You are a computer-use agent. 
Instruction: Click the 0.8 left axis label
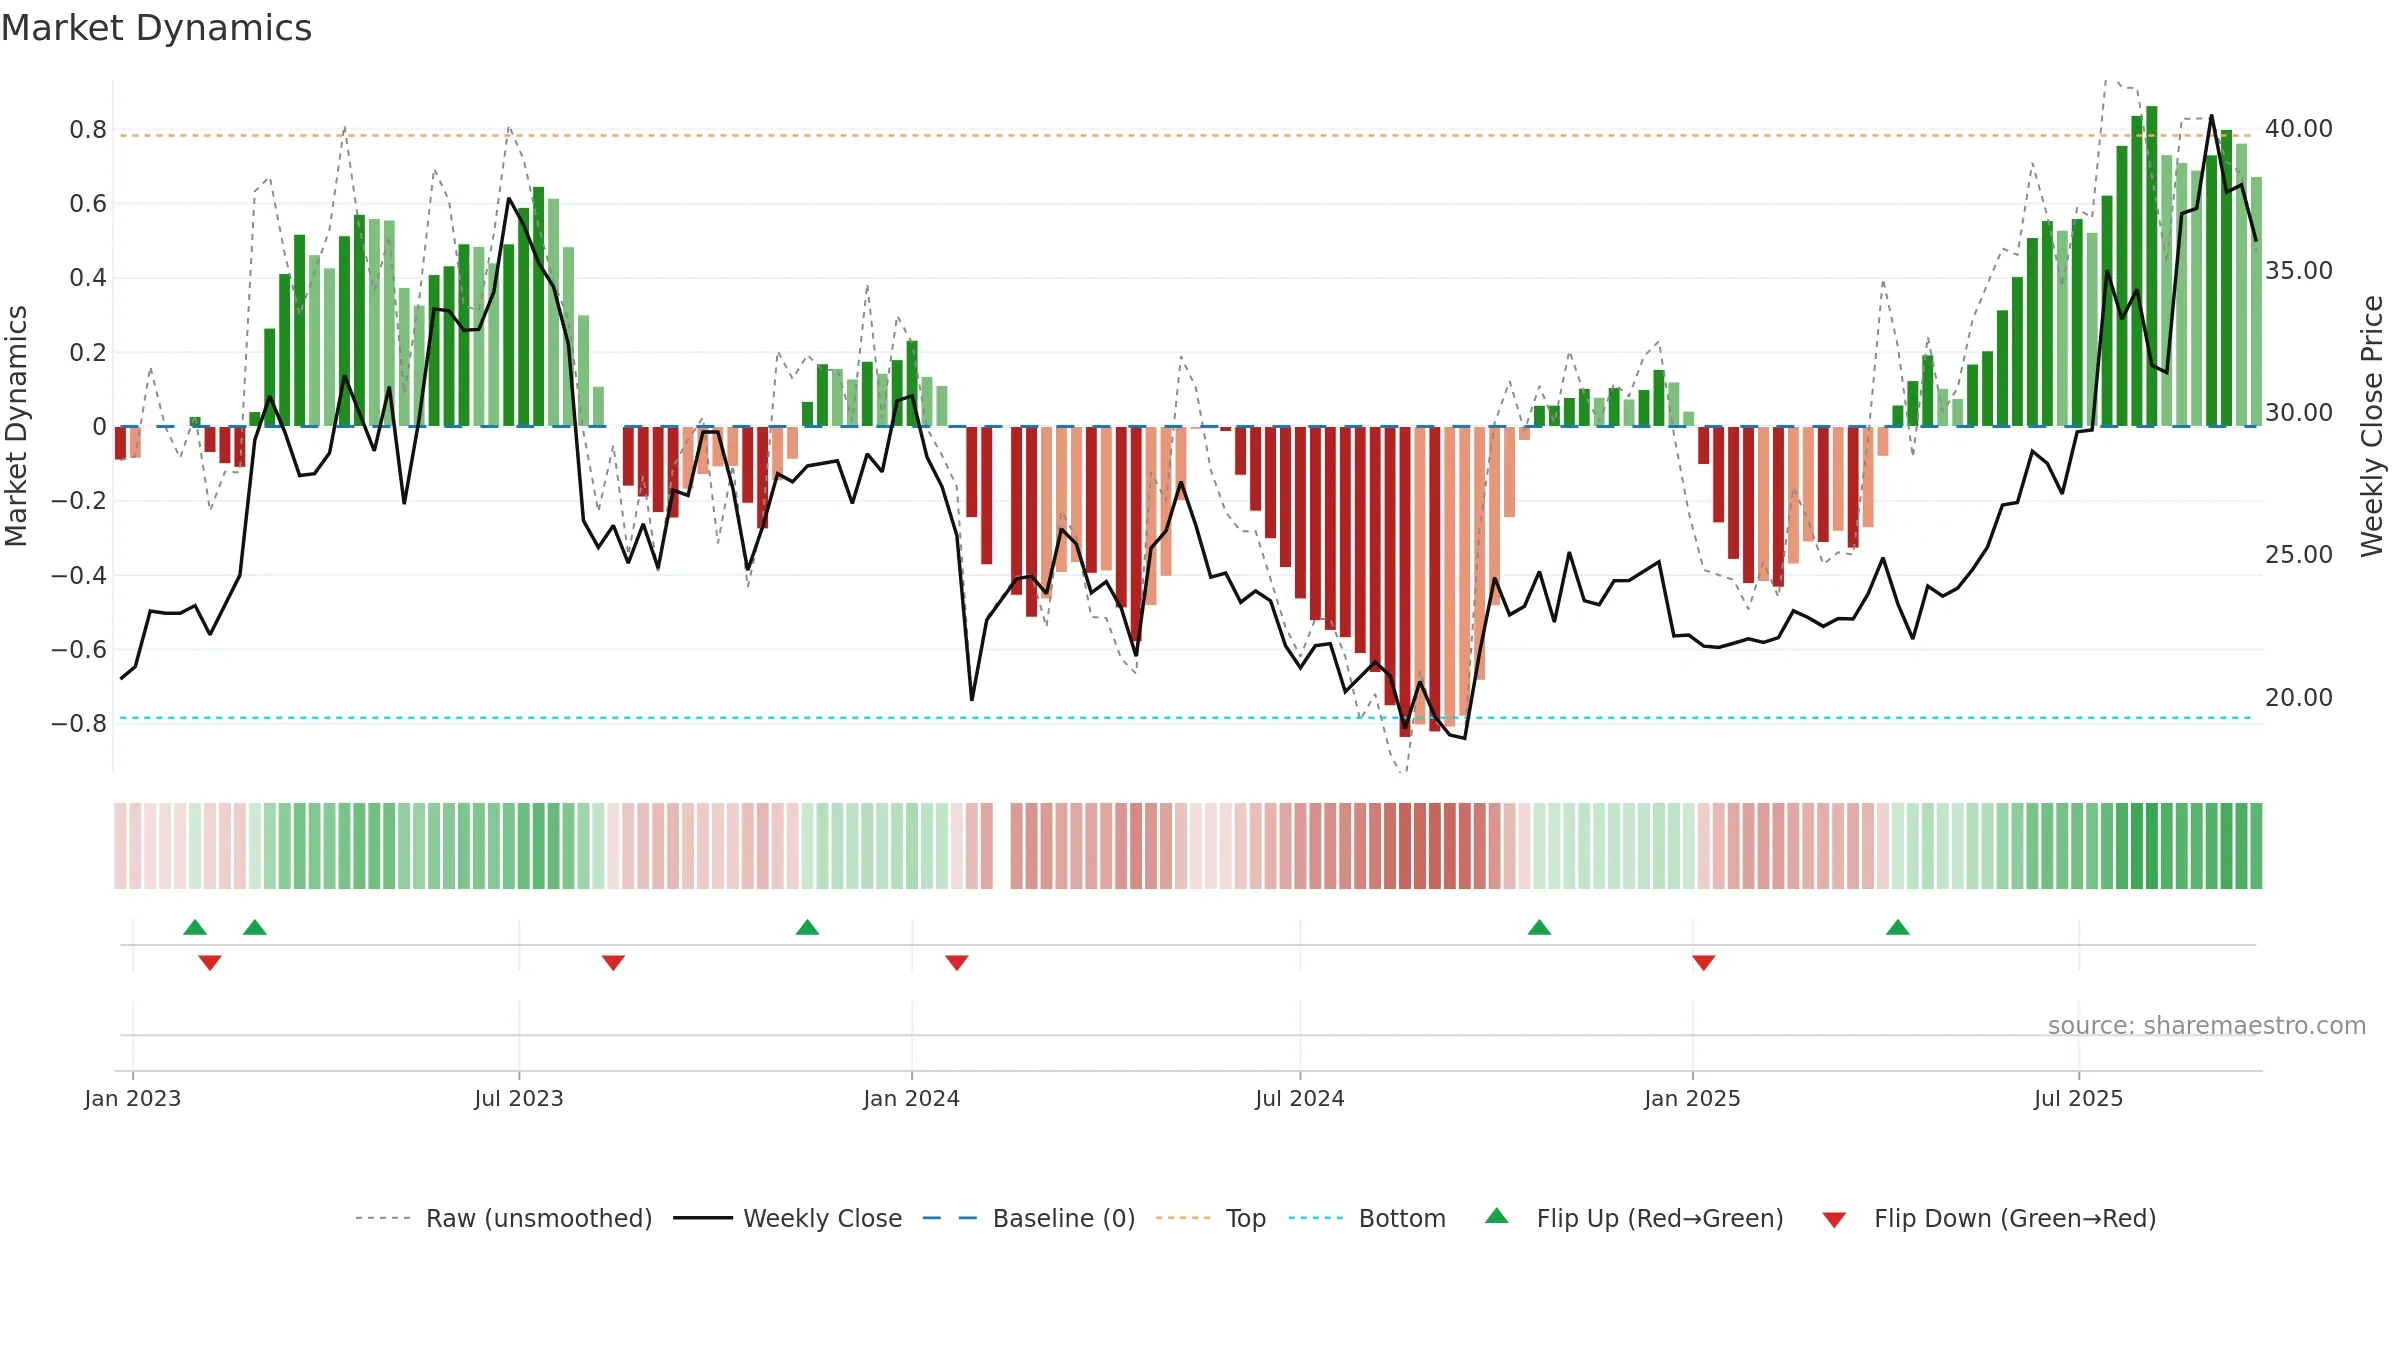(88, 130)
